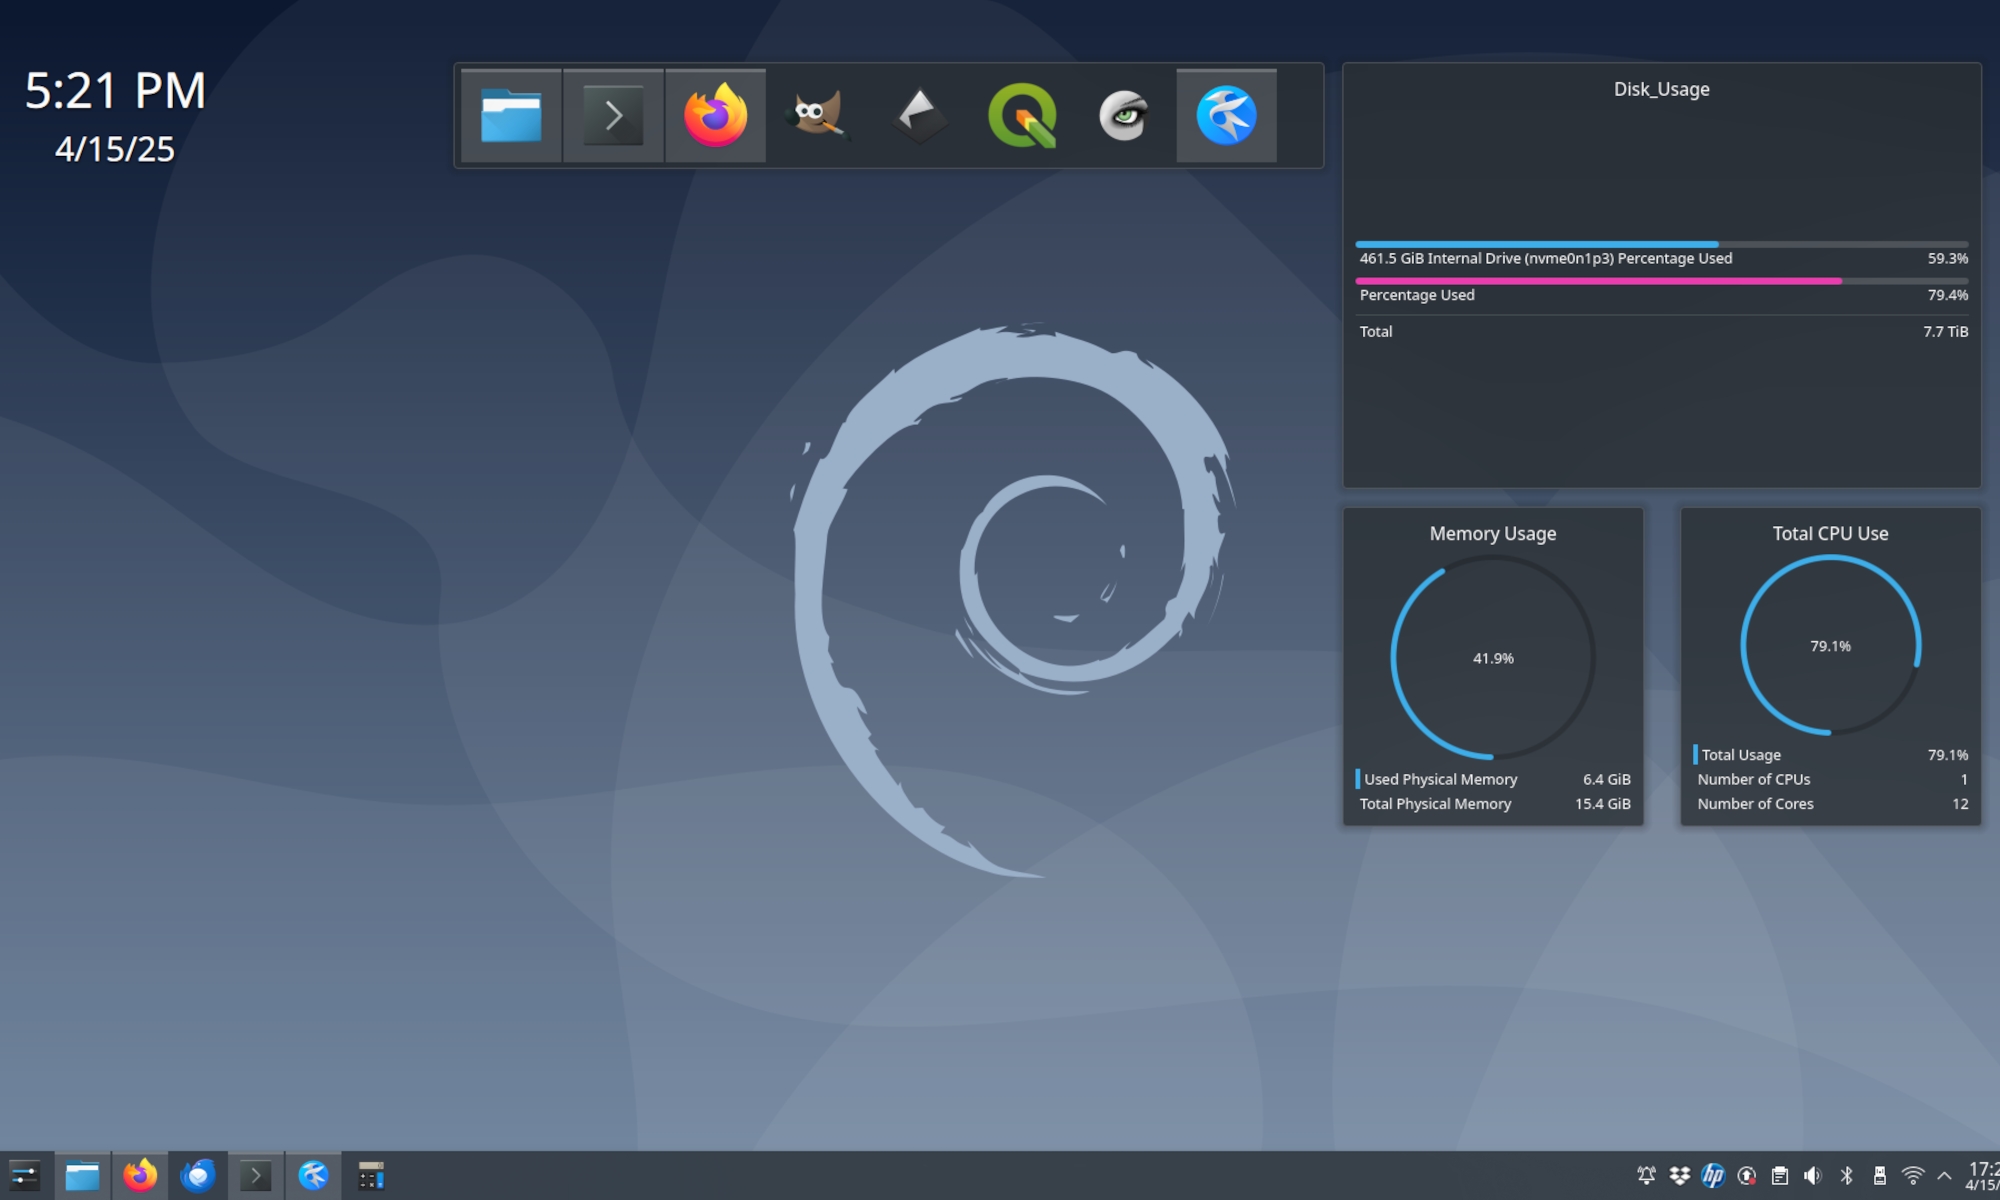This screenshot has height=1200, width=2000.
Task: Launch the terminal from the taskbar
Action: pyautogui.click(x=256, y=1176)
